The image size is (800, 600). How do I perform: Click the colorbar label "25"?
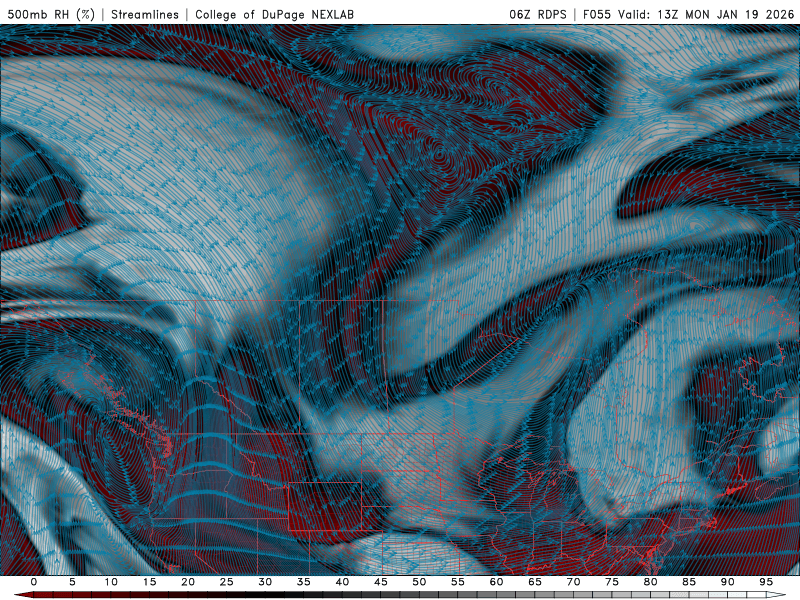227,582
